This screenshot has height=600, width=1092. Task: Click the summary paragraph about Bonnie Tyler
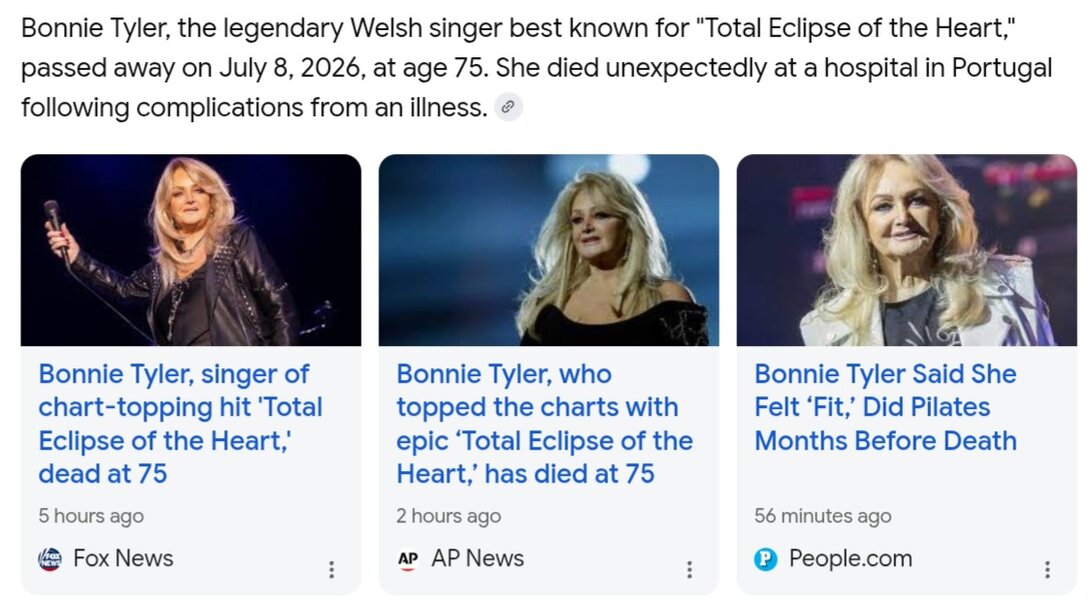point(536,68)
